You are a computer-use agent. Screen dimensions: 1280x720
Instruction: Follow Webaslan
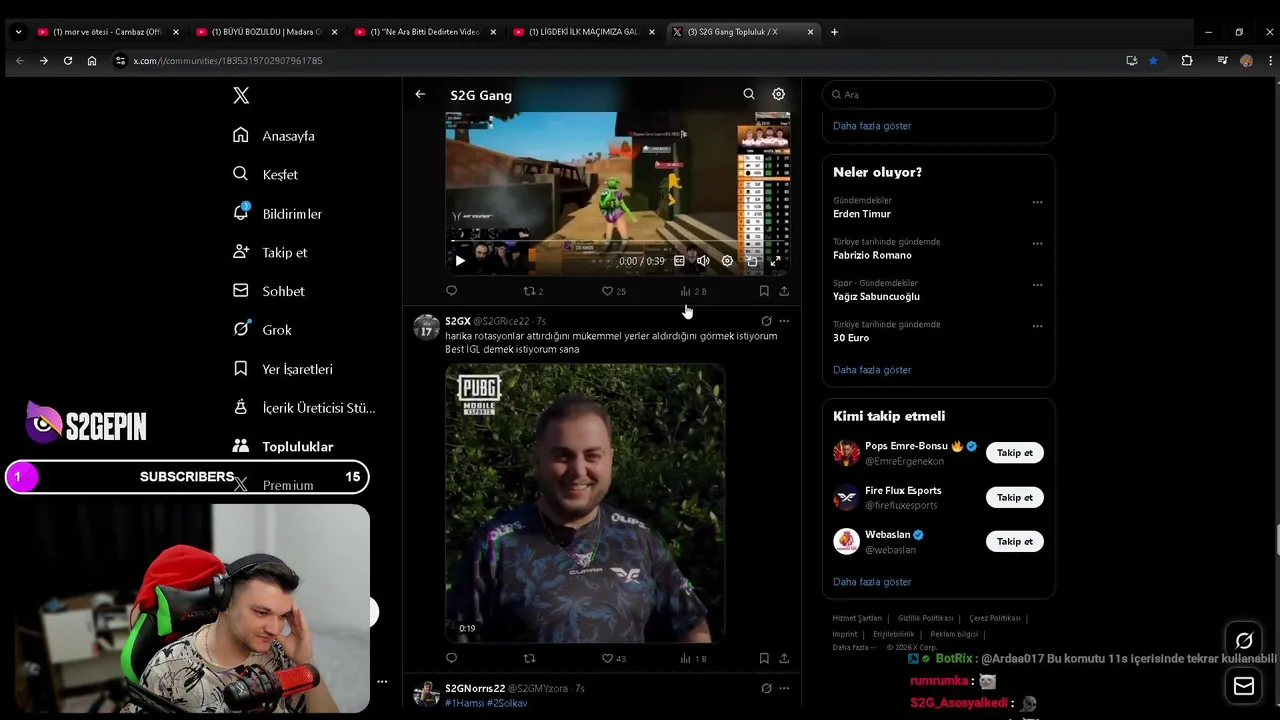tap(1014, 541)
